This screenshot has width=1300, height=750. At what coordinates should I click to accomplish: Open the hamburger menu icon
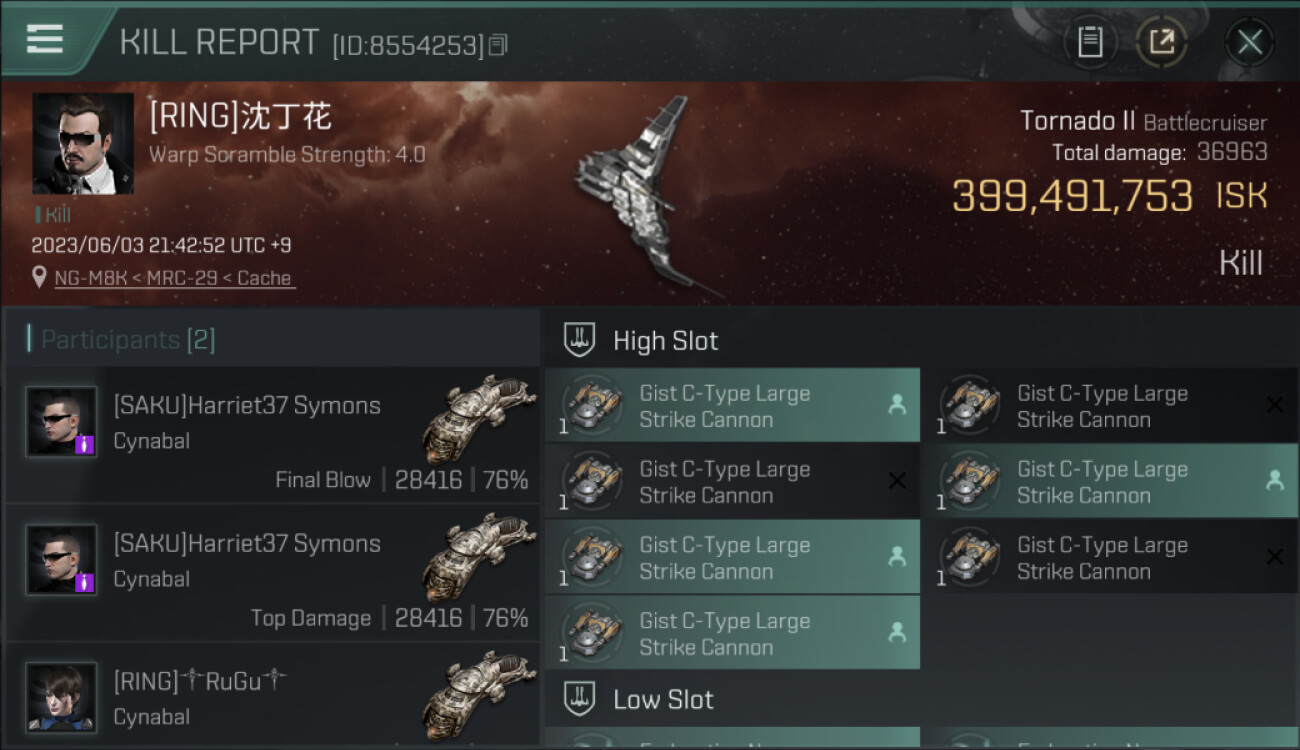tap(45, 39)
